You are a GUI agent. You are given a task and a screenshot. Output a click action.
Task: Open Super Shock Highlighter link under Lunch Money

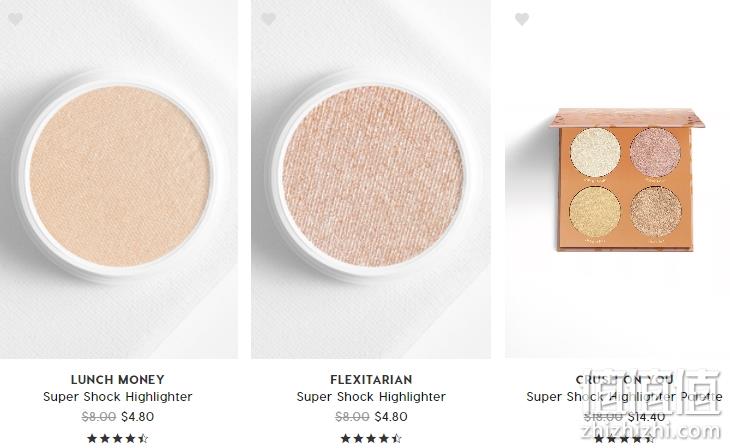tap(118, 397)
